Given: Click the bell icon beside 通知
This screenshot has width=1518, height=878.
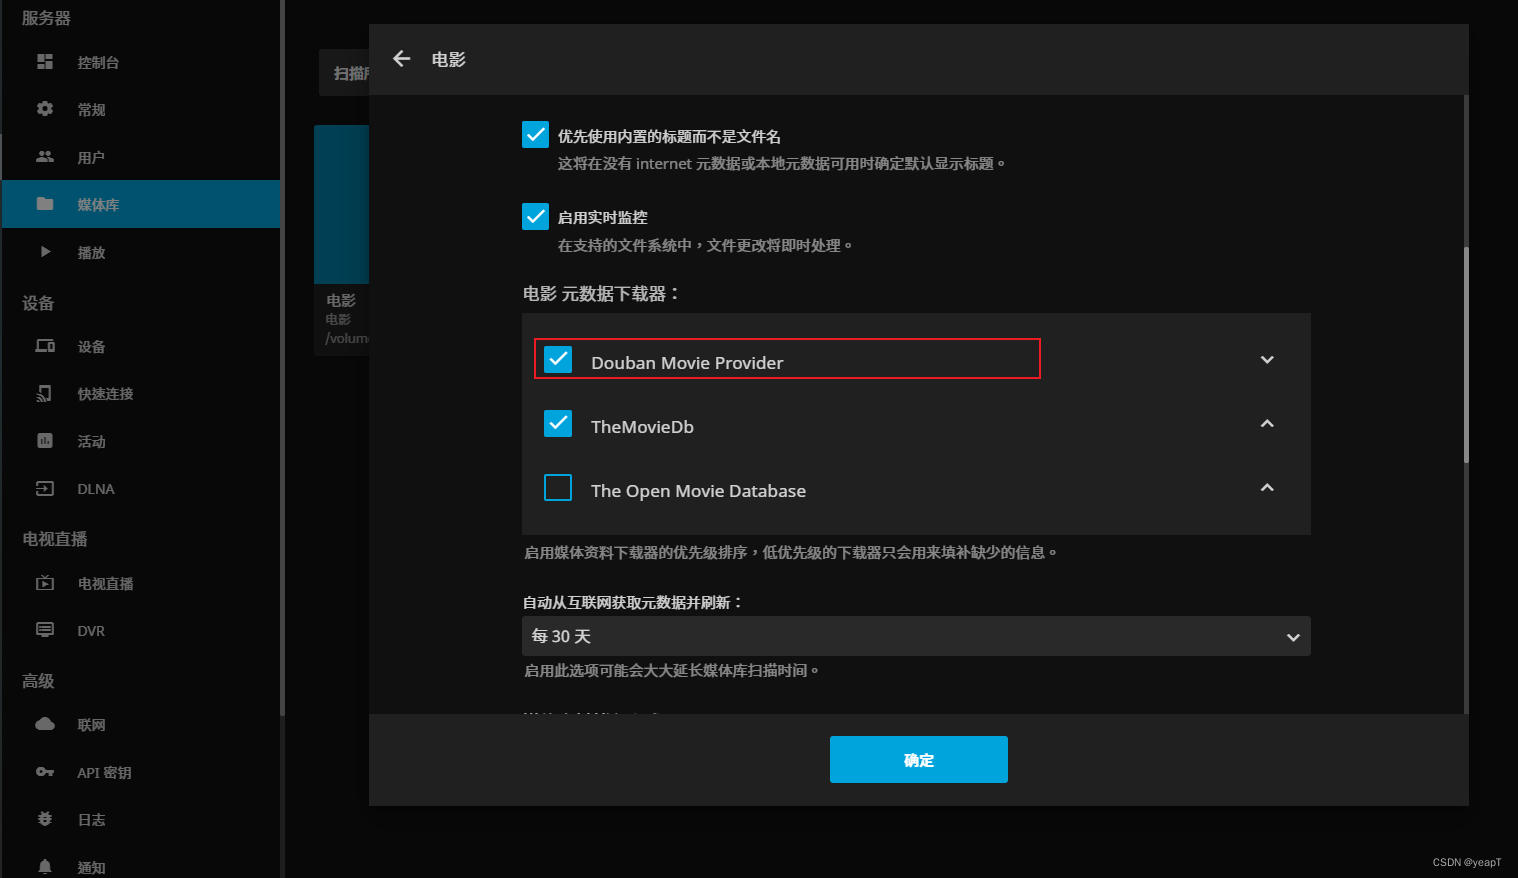Looking at the screenshot, I should (45, 867).
